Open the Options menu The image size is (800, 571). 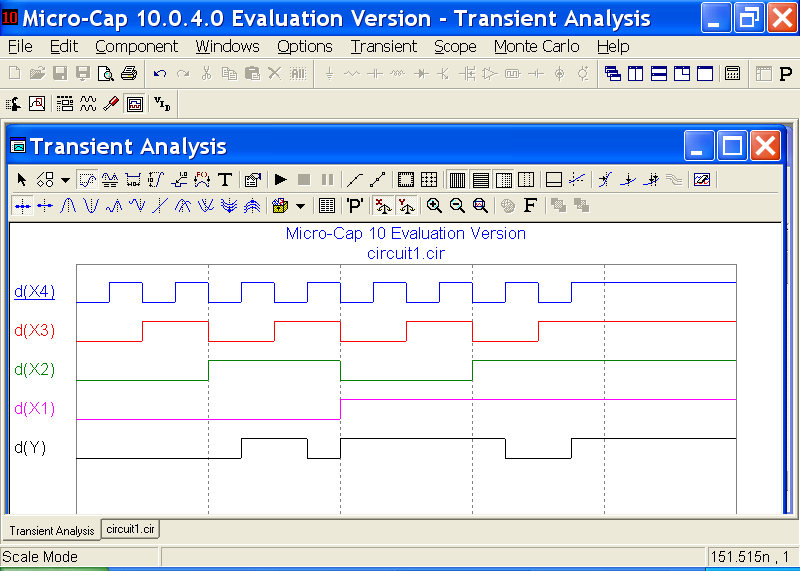[305, 46]
